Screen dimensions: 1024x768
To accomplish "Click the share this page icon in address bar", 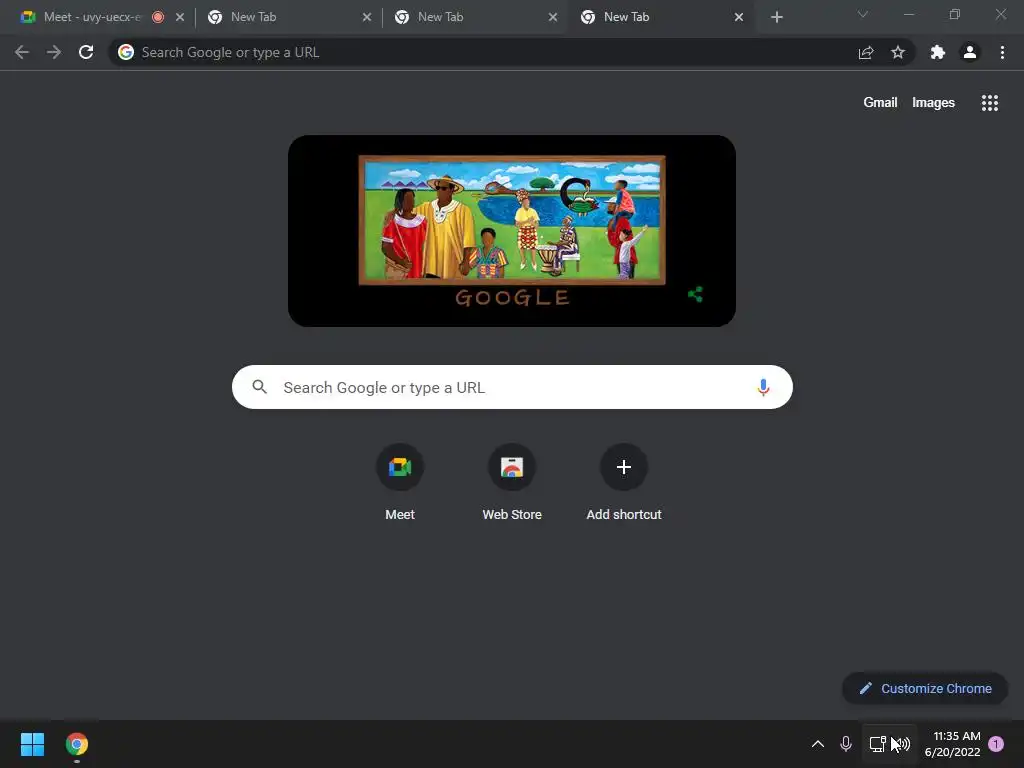I will point(866,53).
